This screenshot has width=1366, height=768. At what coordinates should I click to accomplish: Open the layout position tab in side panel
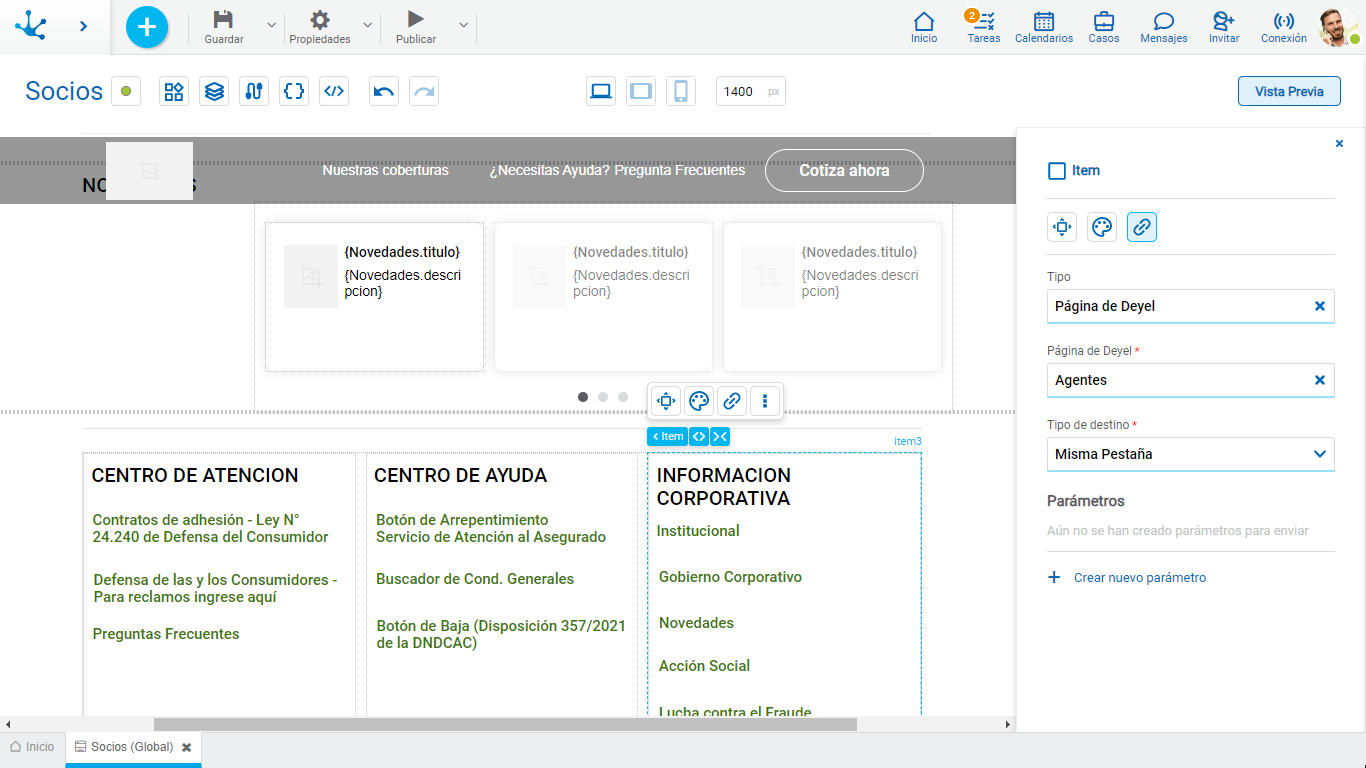point(1062,227)
